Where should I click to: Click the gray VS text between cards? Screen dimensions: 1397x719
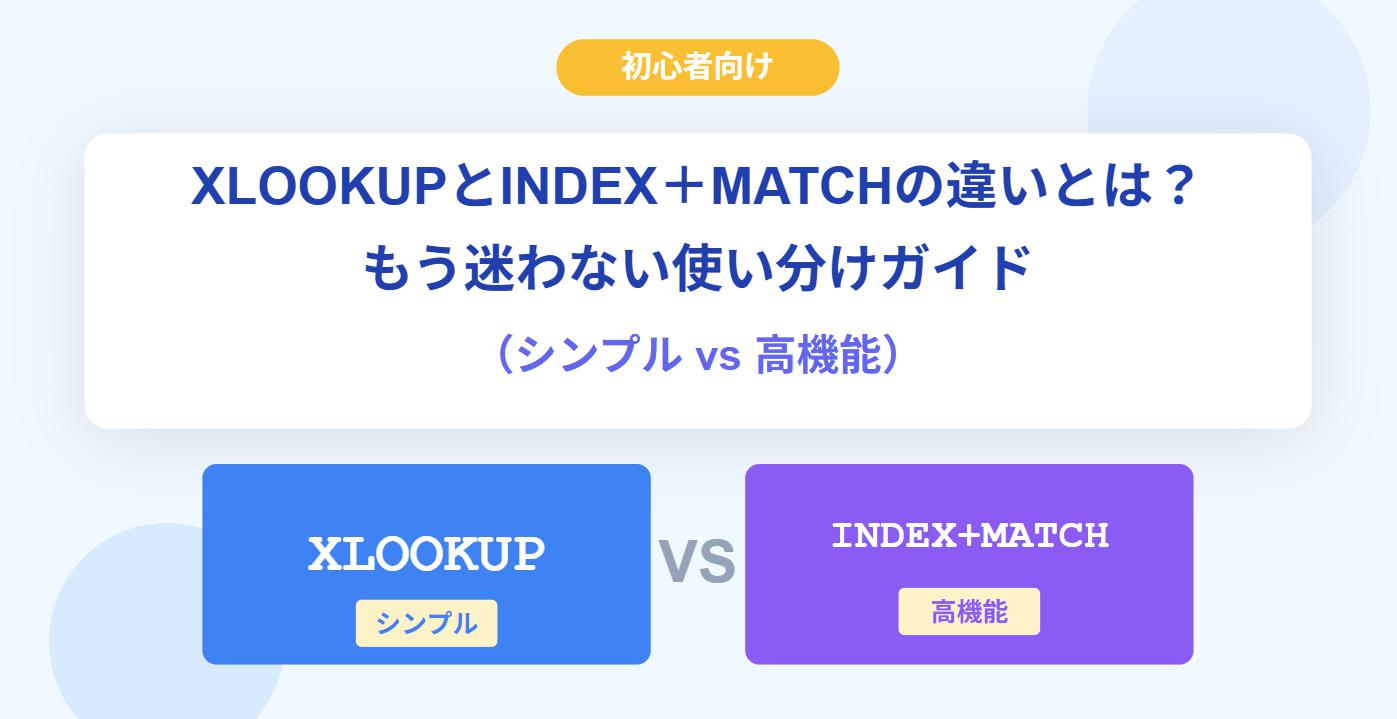pyautogui.click(x=697, y=562)
